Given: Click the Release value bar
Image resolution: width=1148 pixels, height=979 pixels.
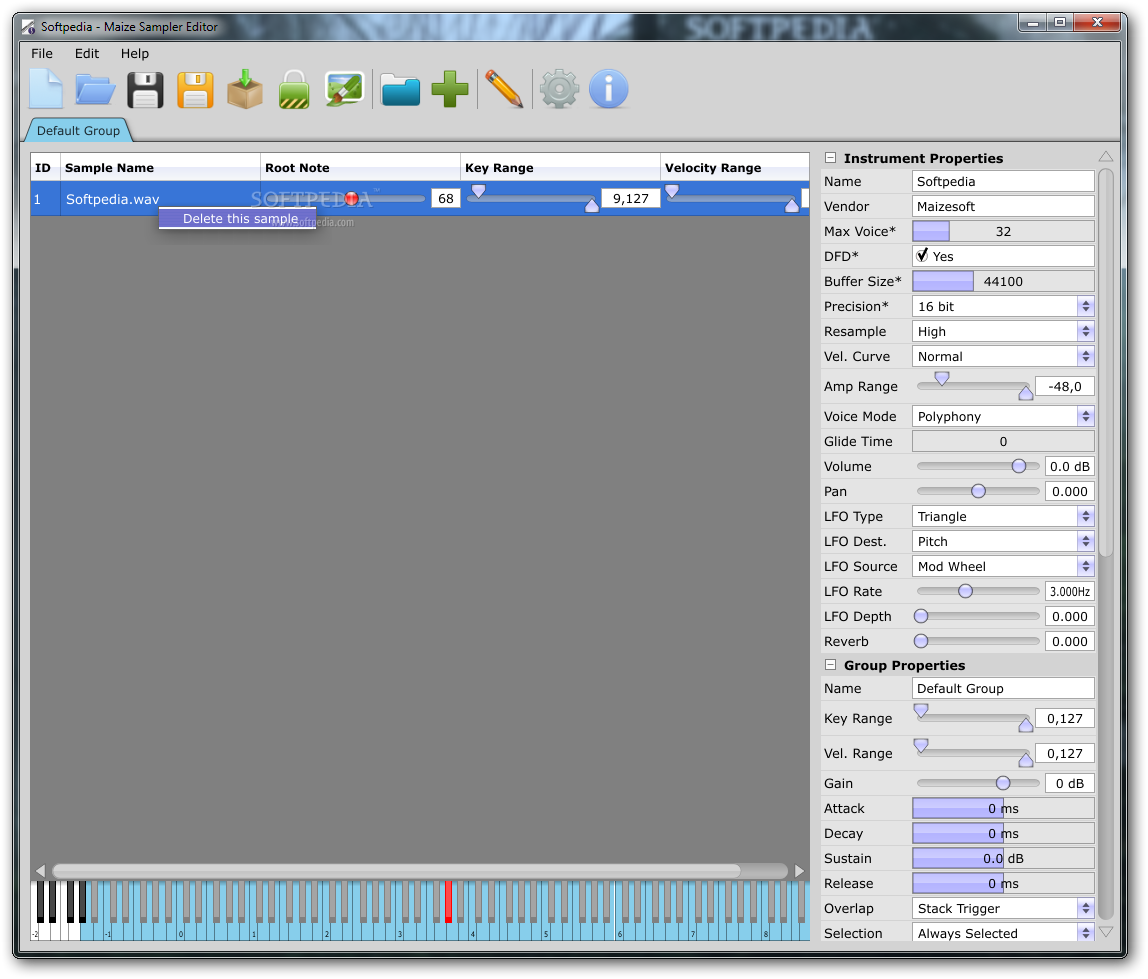Looking at the screenshot, I should [x=1003, y=883].
